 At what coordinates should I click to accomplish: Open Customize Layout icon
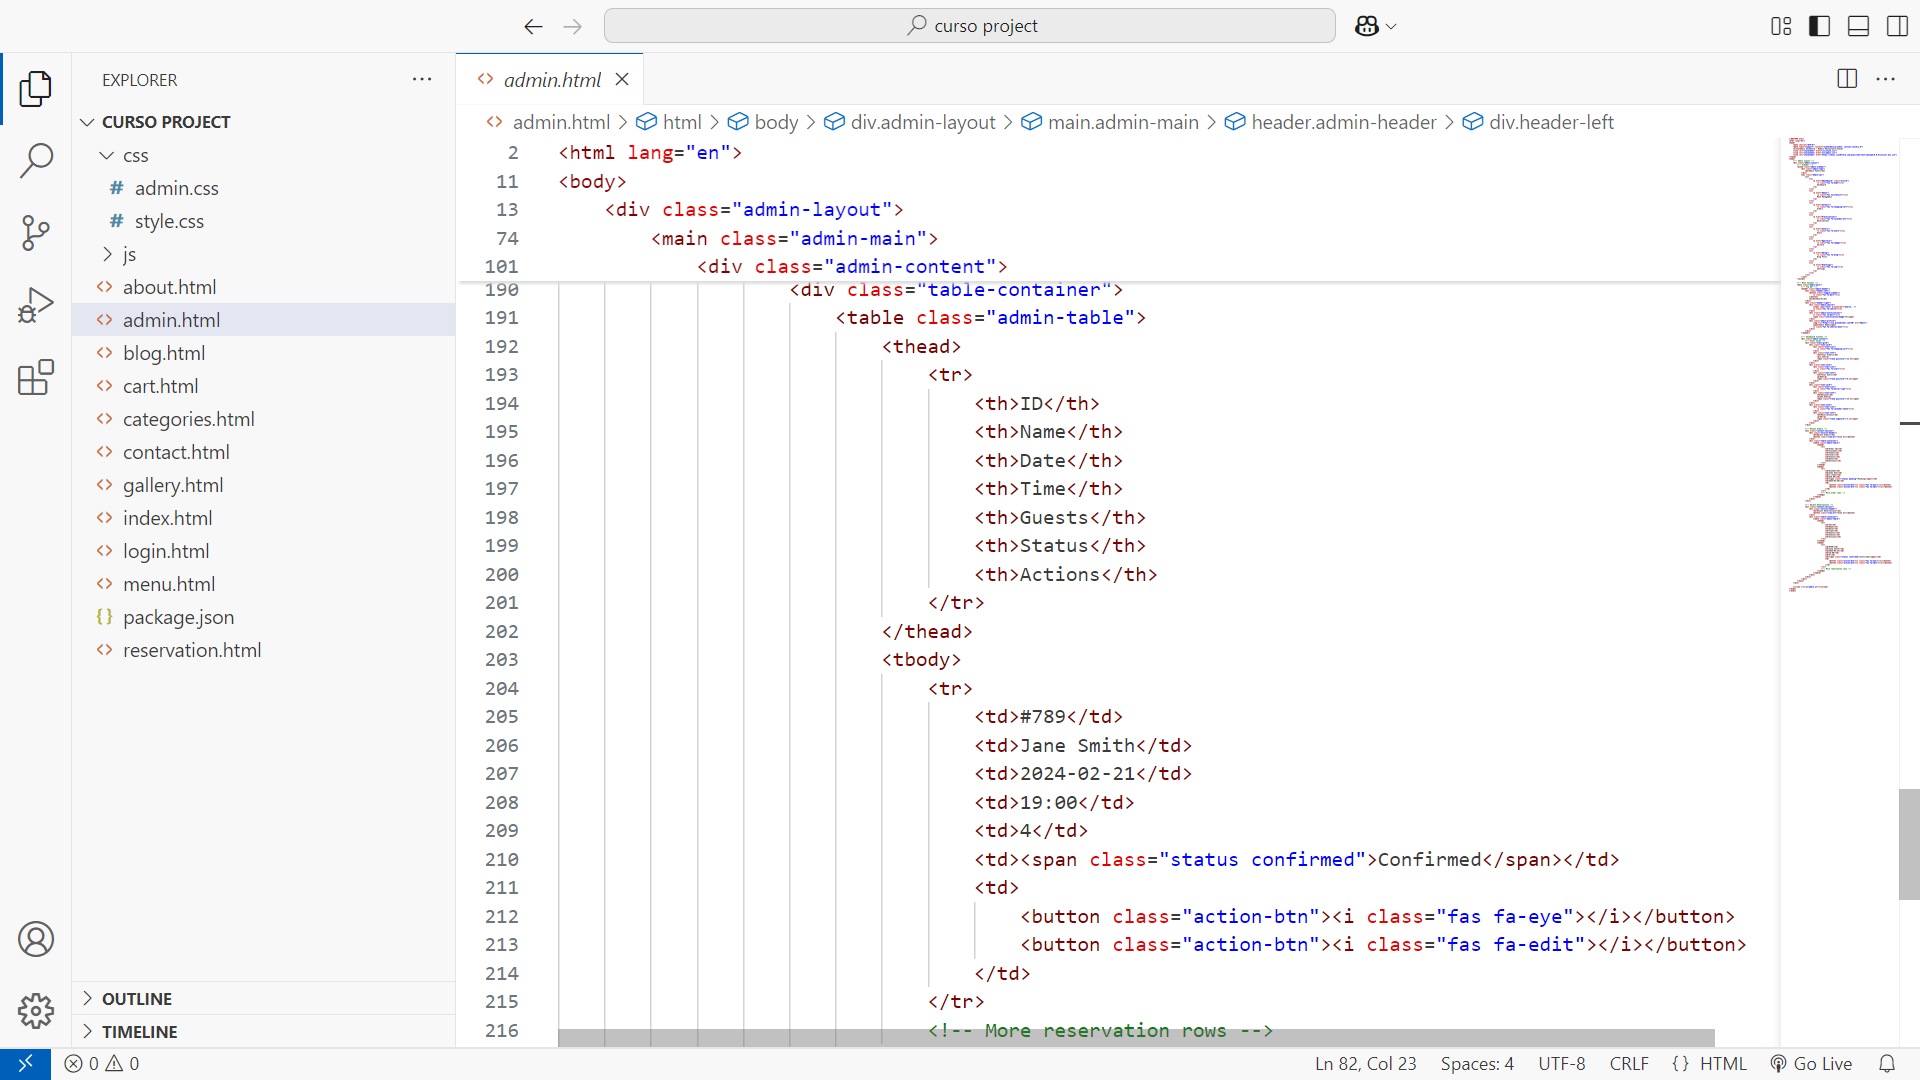click(x=1781, y=26)
